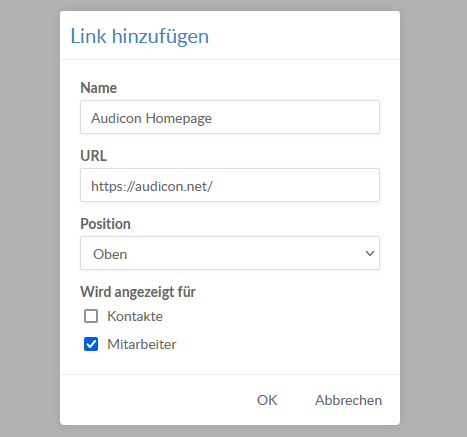Click the Name field with Audicon Homepage

click(230, 117)
